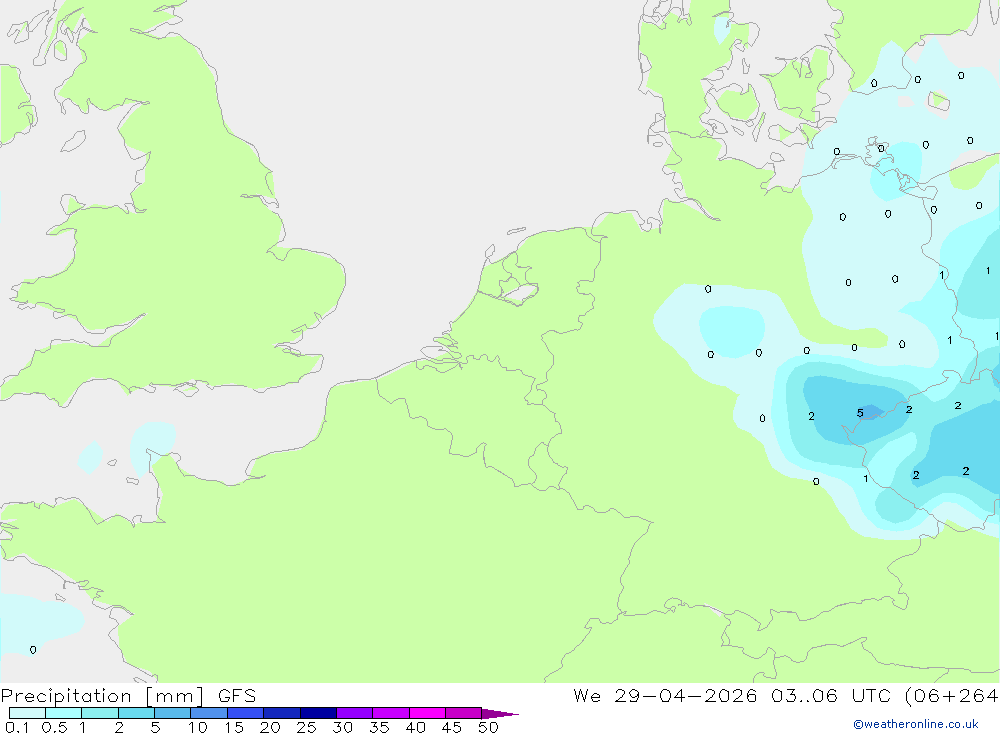Click the legend label 35
This screenshot has width=1000, height=733.
tap(379, 727)
